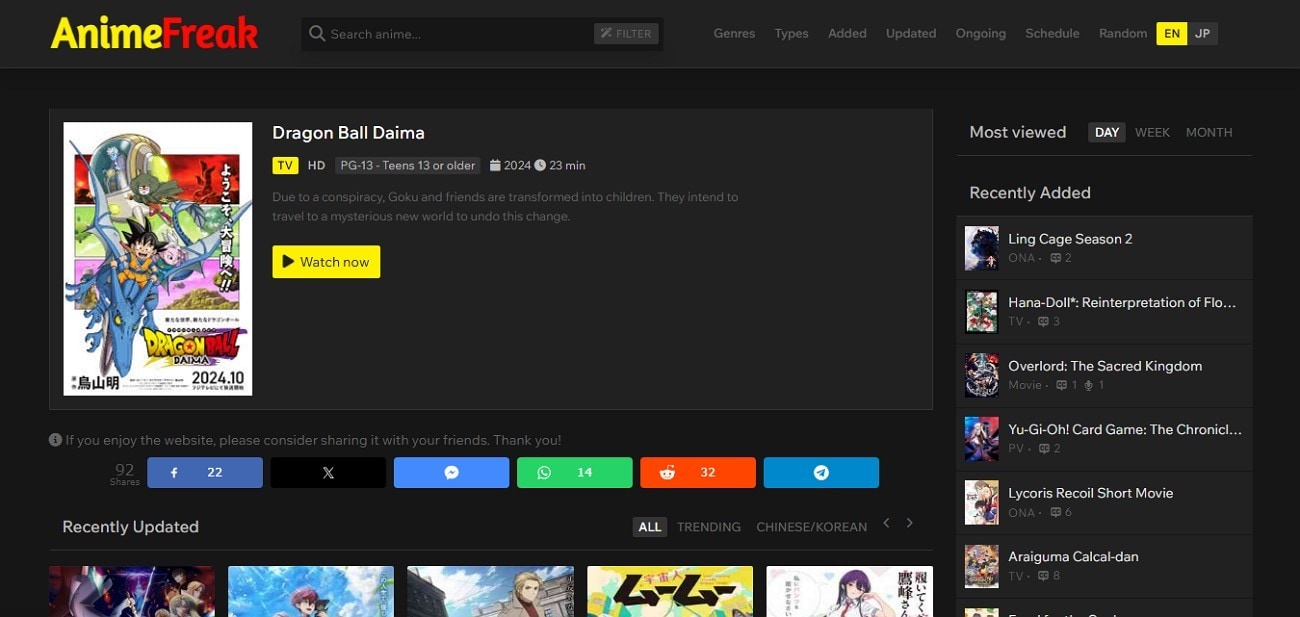Switch title language to EN
The height and width of the screenshot is (617, 1300).
(1172, 33)
